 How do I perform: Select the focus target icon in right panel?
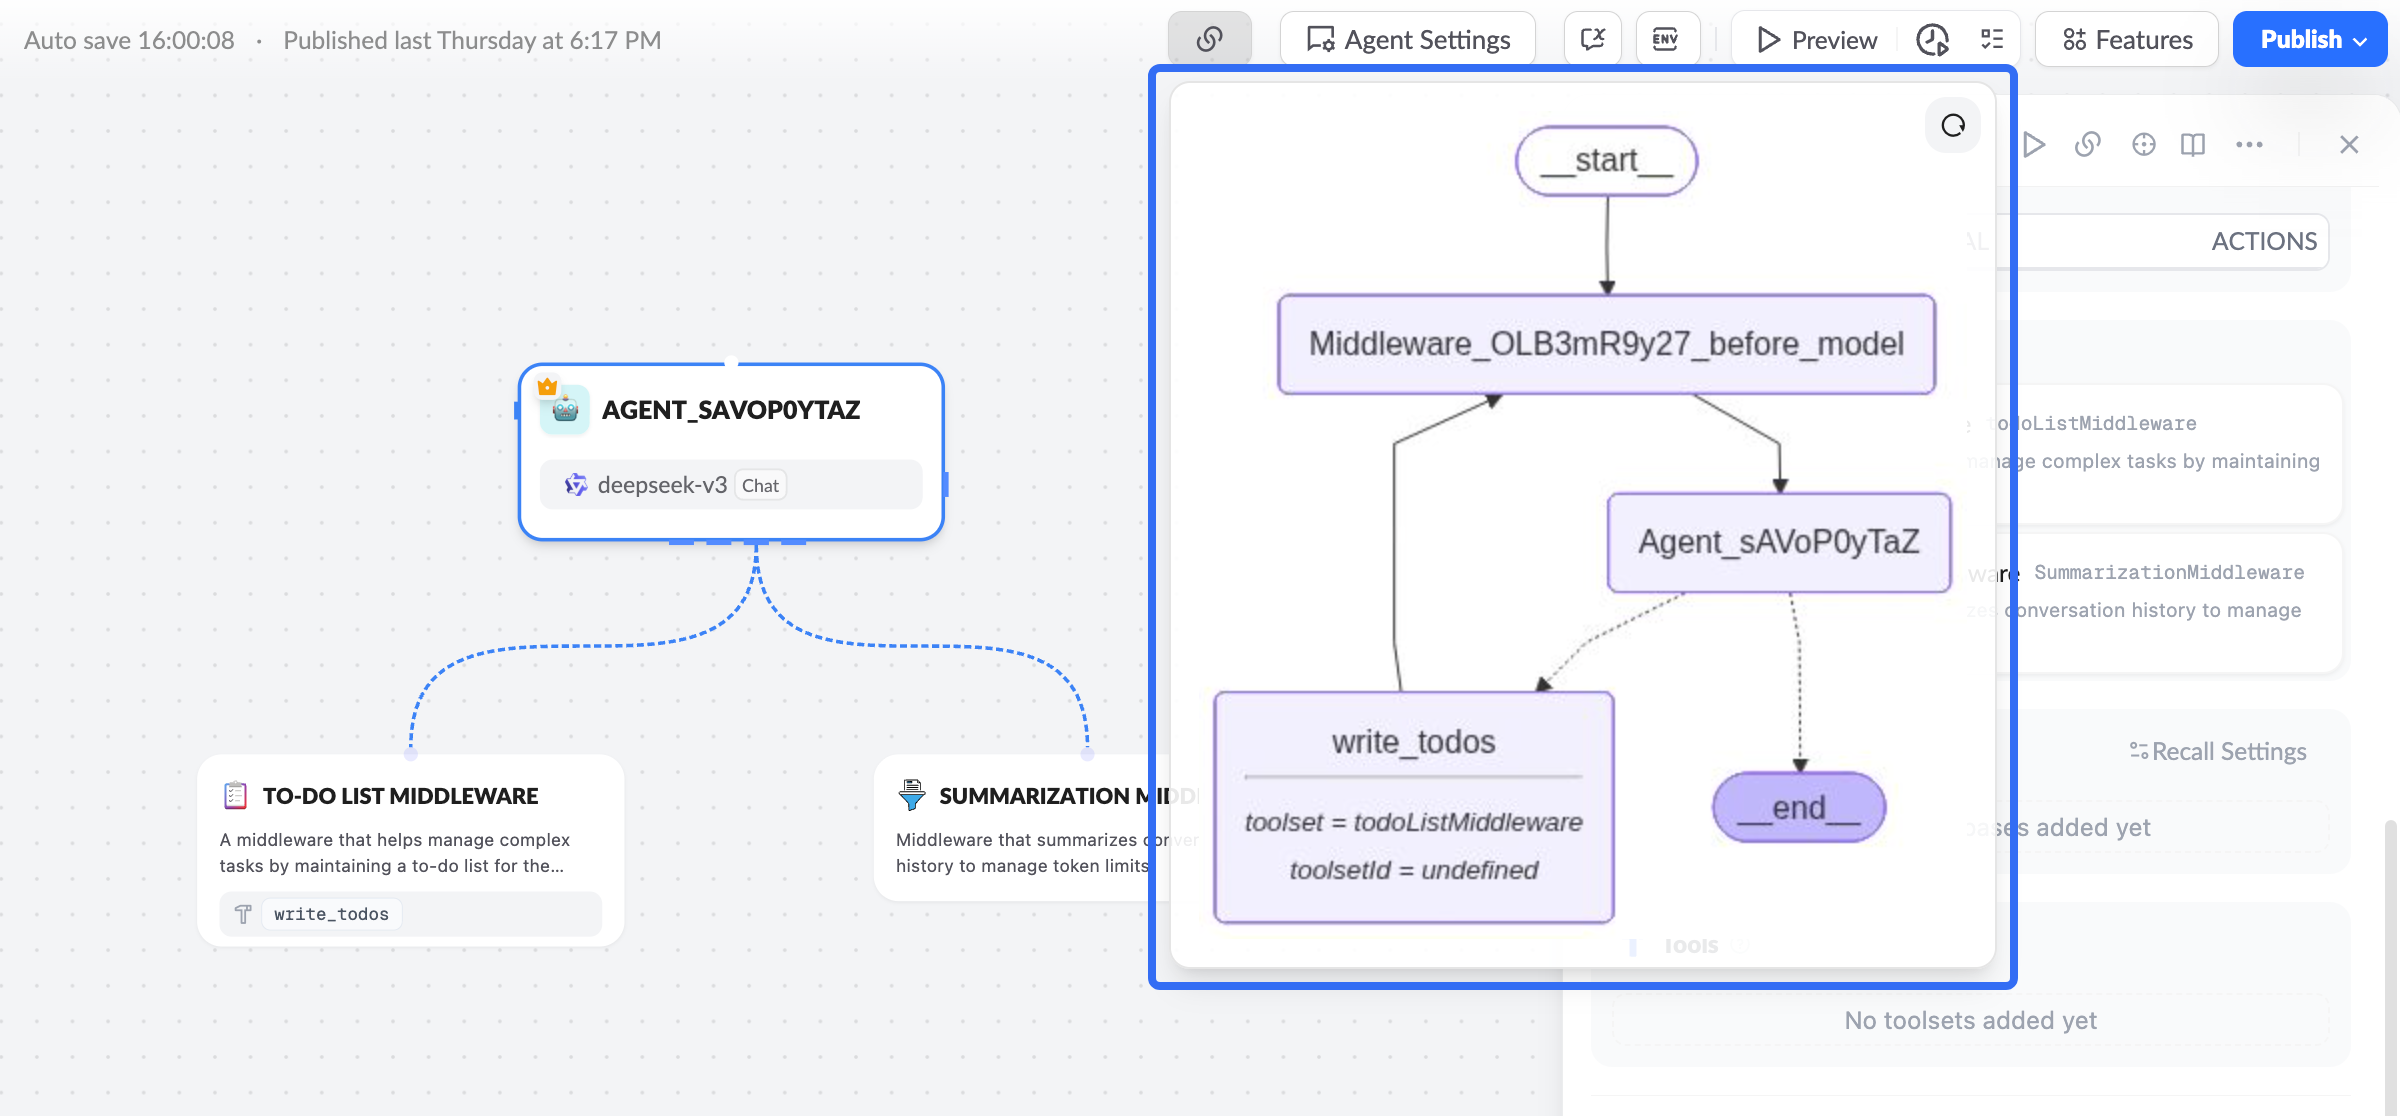point(2143,144)
